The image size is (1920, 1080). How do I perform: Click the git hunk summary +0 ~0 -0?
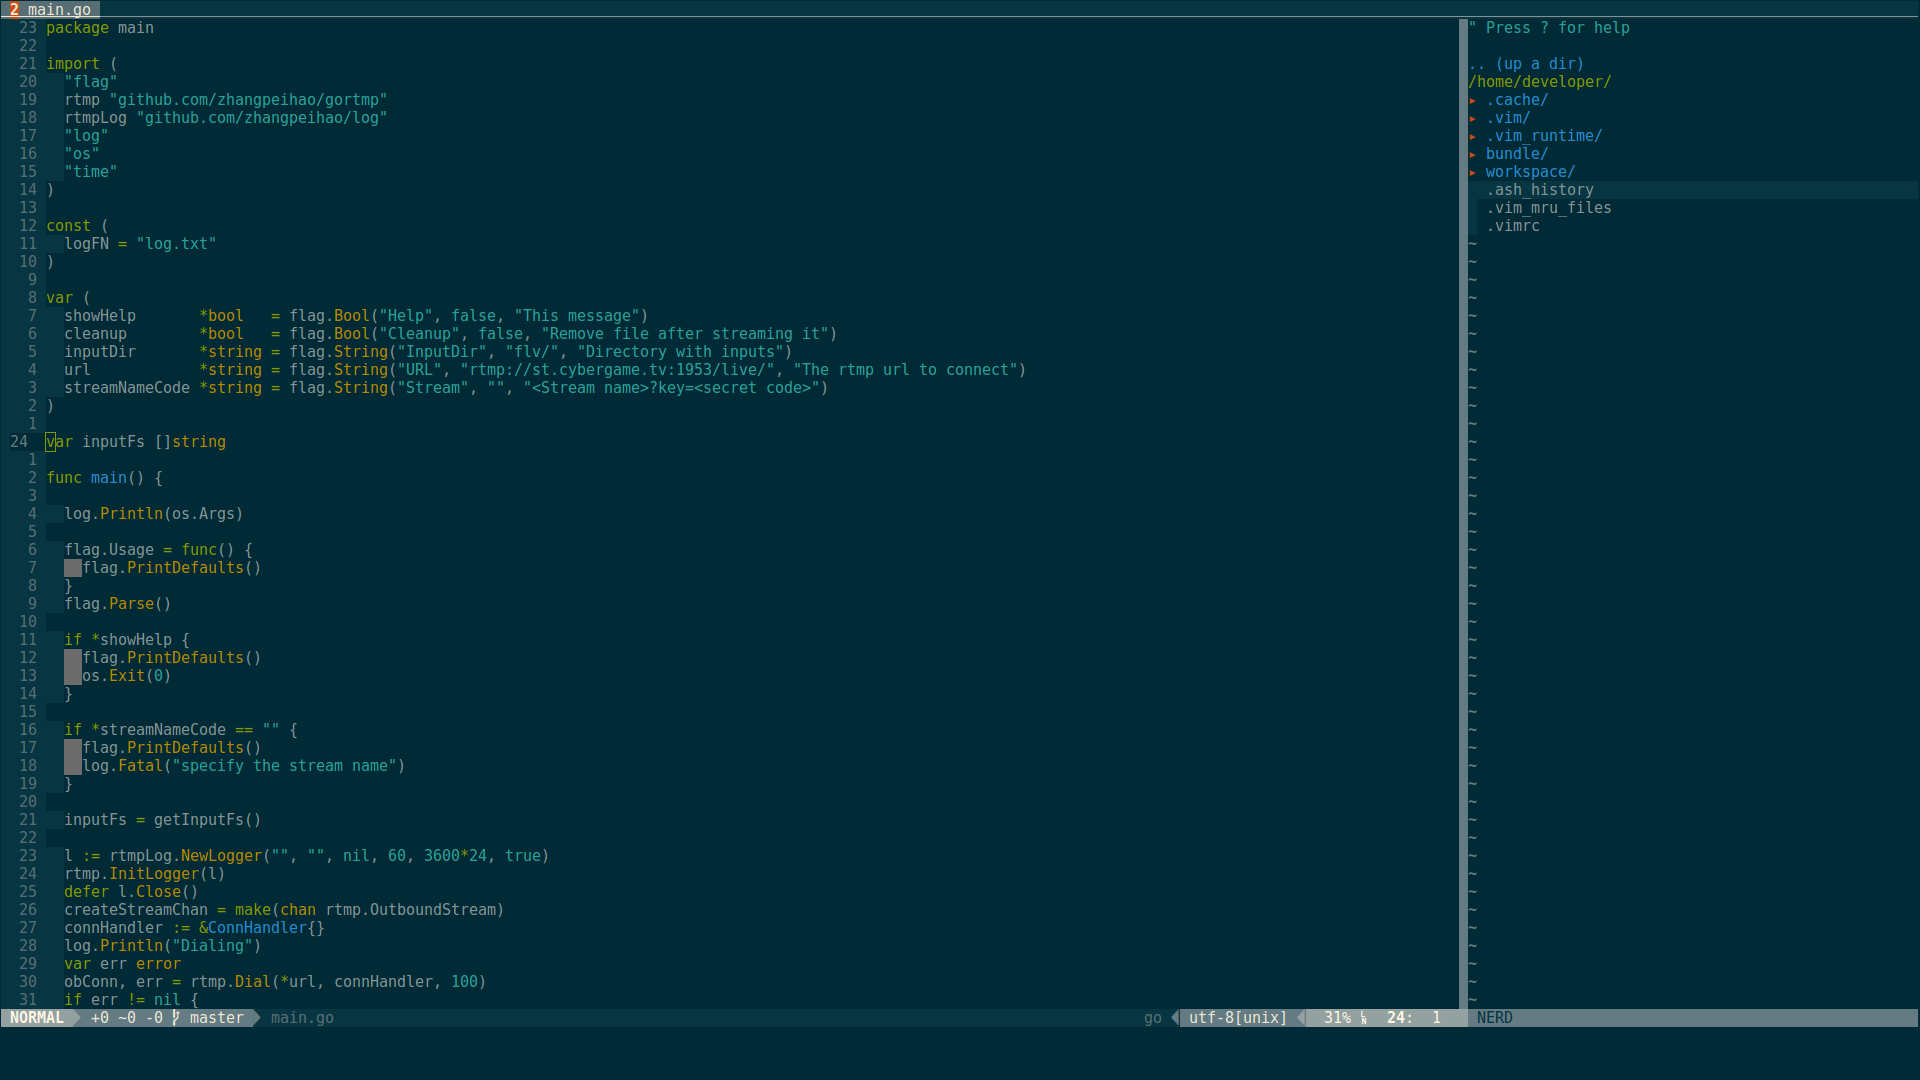pos(126,1018)
